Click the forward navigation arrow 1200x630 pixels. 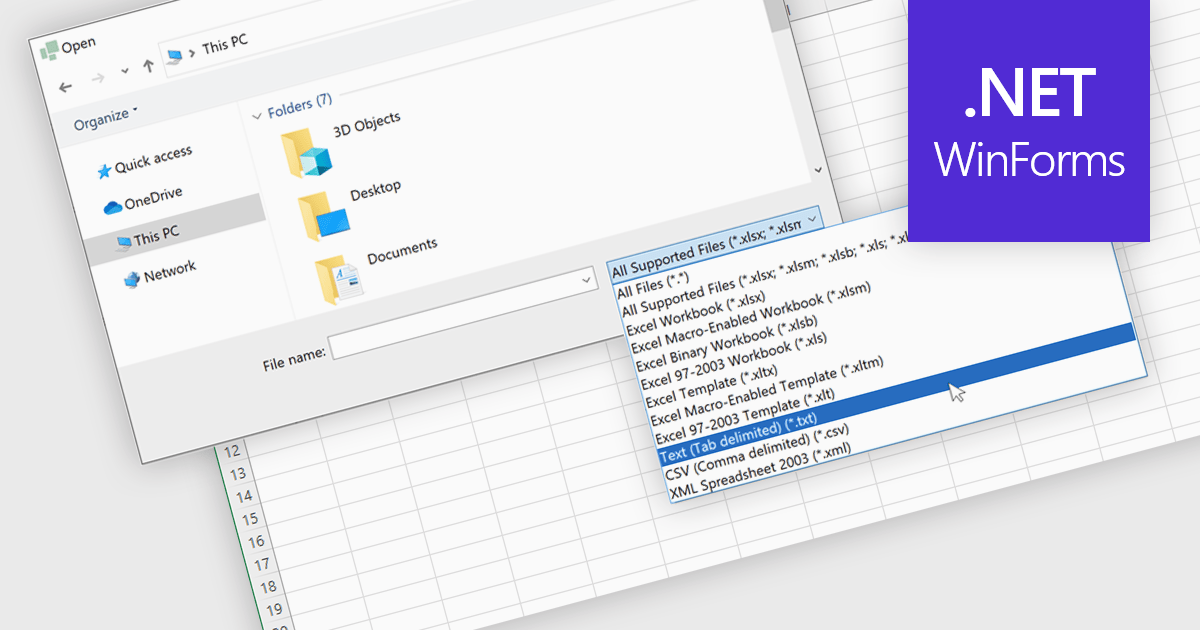click(97, 80)
